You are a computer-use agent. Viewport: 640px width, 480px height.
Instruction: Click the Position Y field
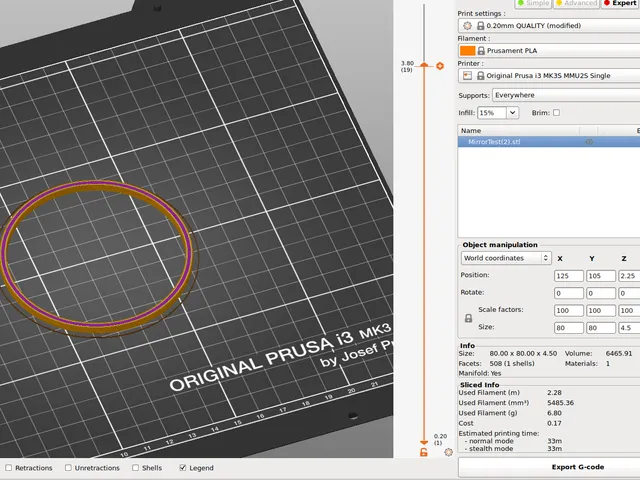click(601, 276)
